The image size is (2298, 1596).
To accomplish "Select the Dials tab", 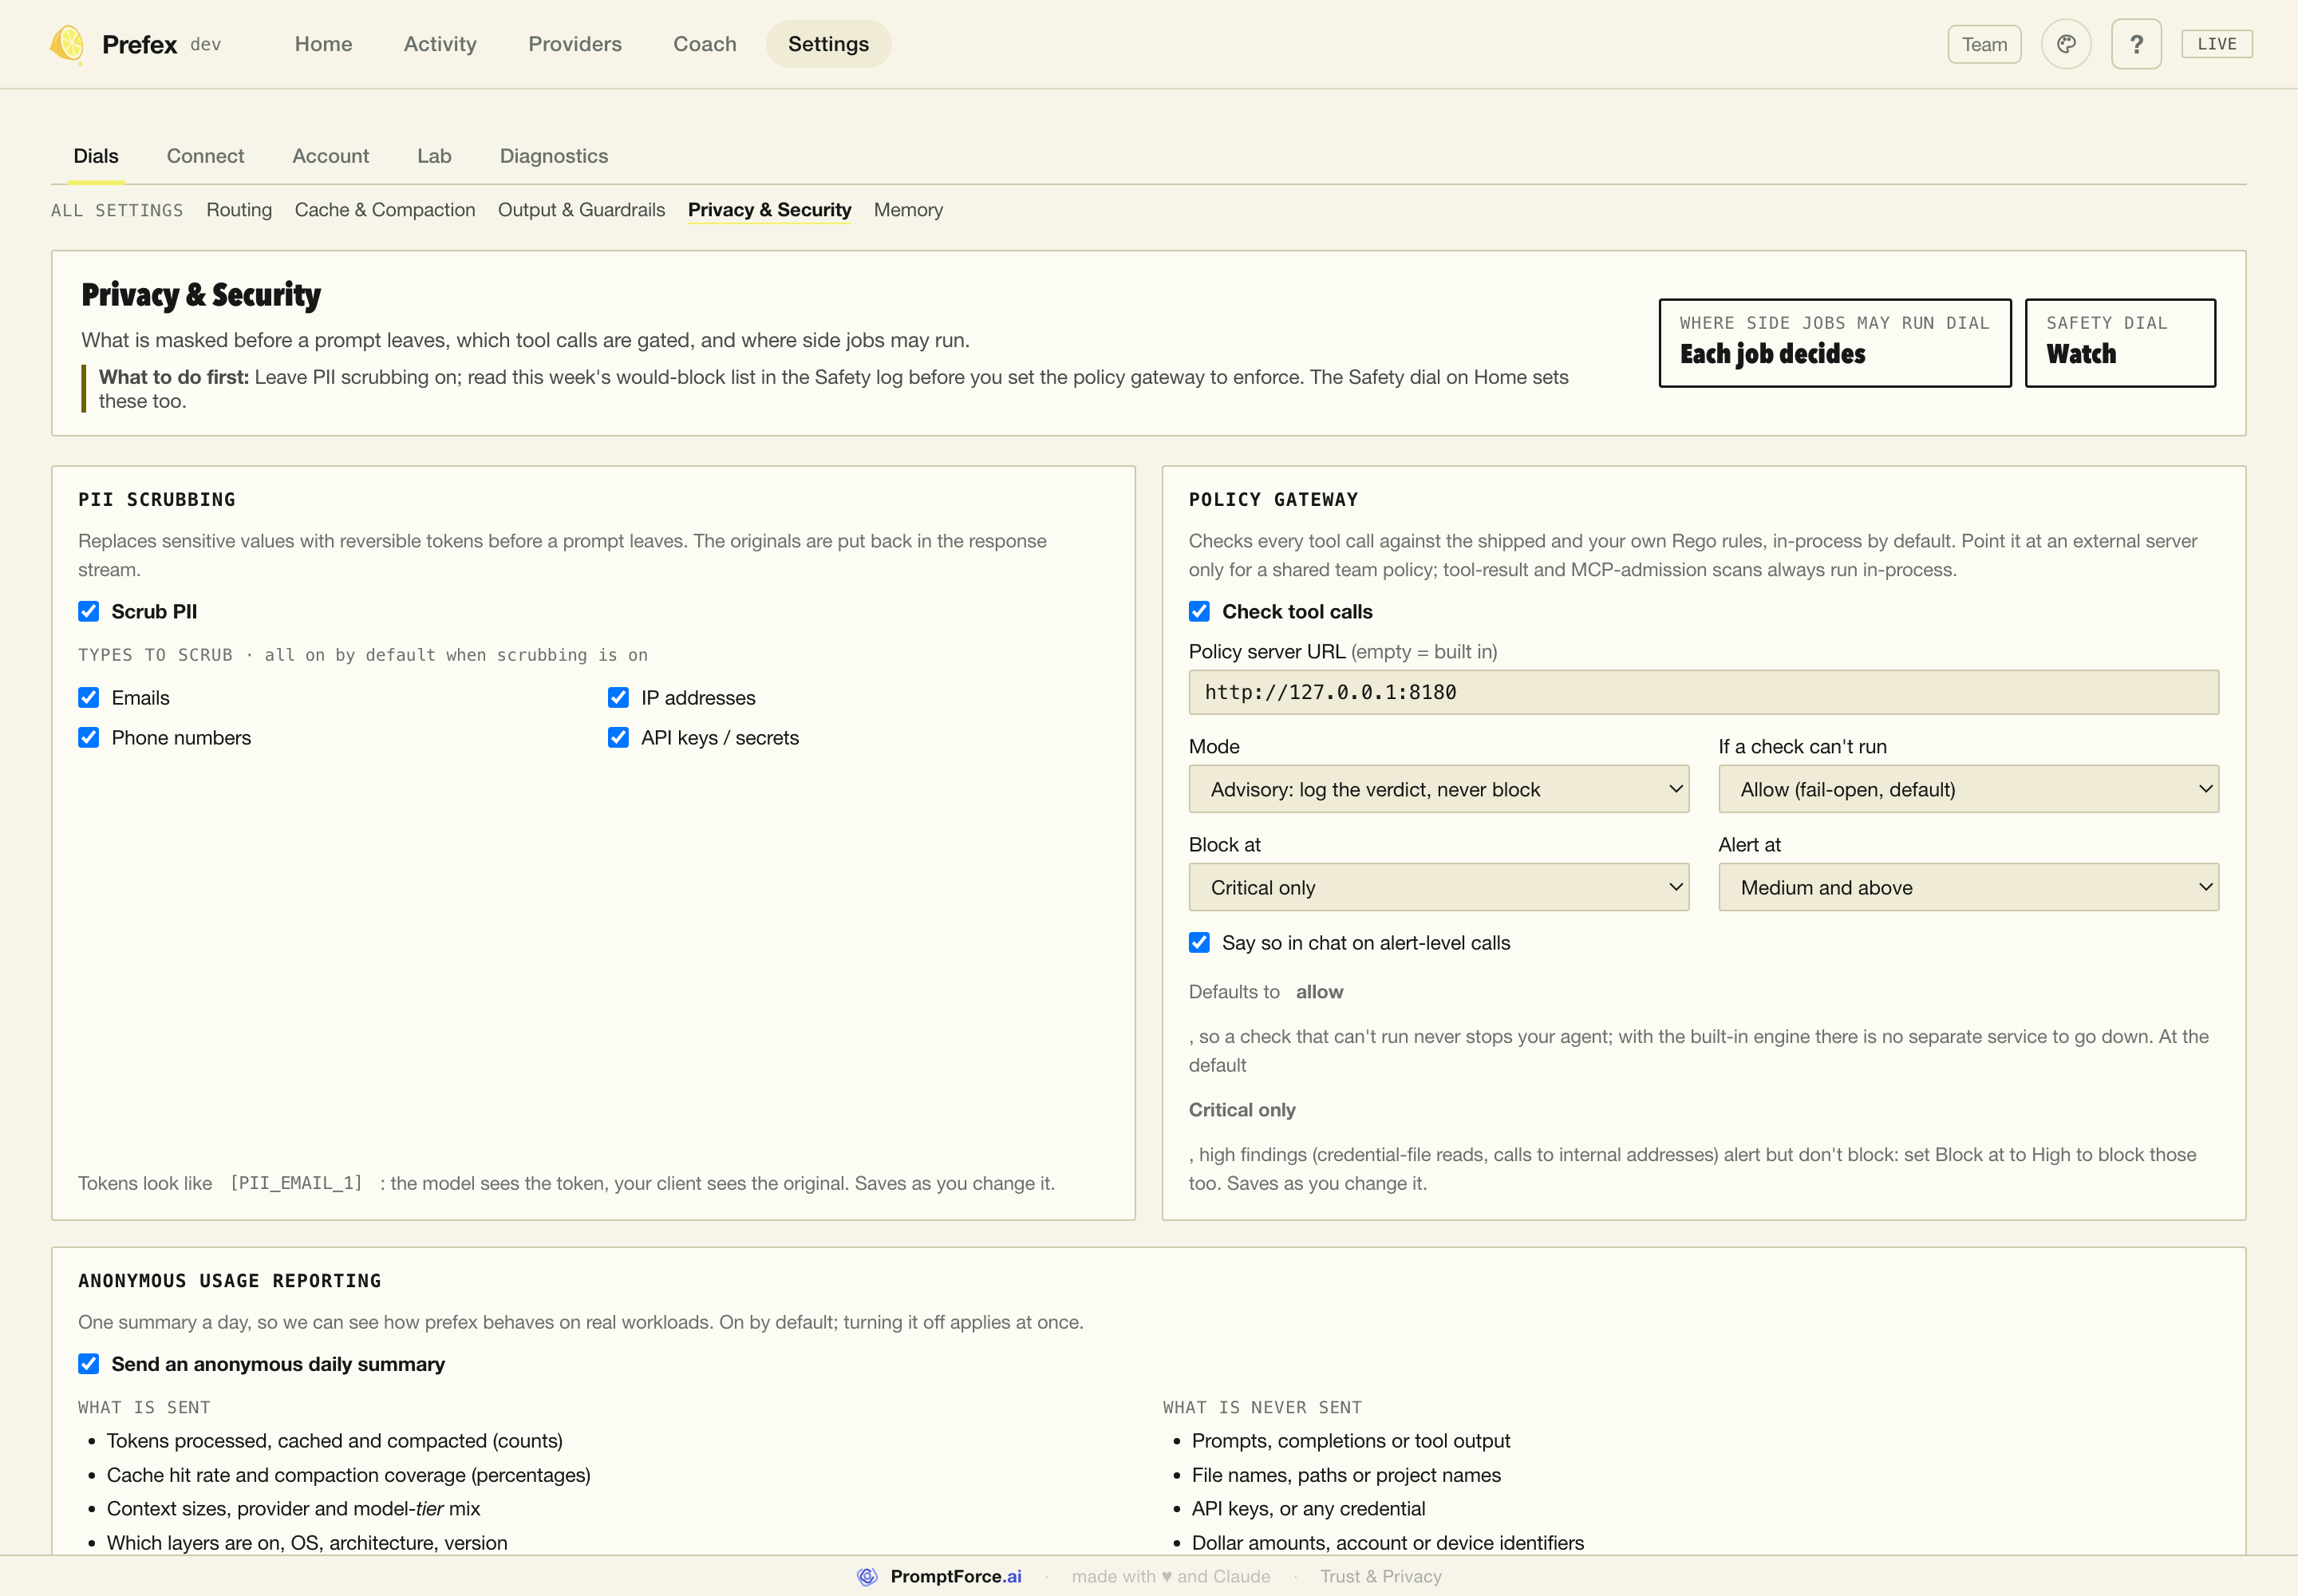I will [96, 156].
